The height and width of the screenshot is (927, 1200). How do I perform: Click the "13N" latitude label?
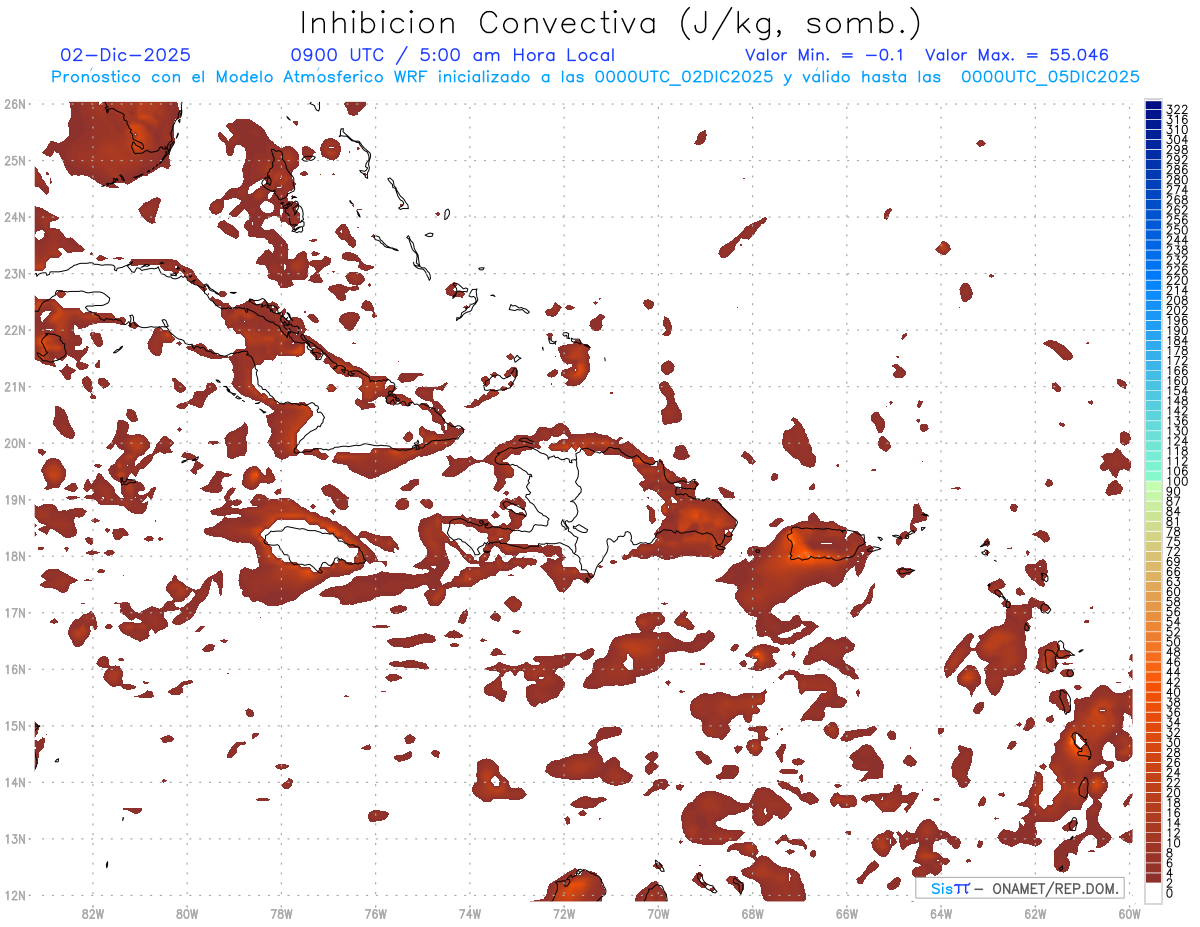coord(15,838)
